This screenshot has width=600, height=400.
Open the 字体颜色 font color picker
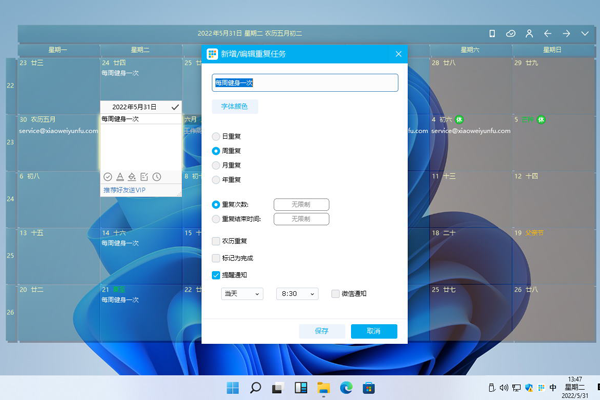point(235,106)
